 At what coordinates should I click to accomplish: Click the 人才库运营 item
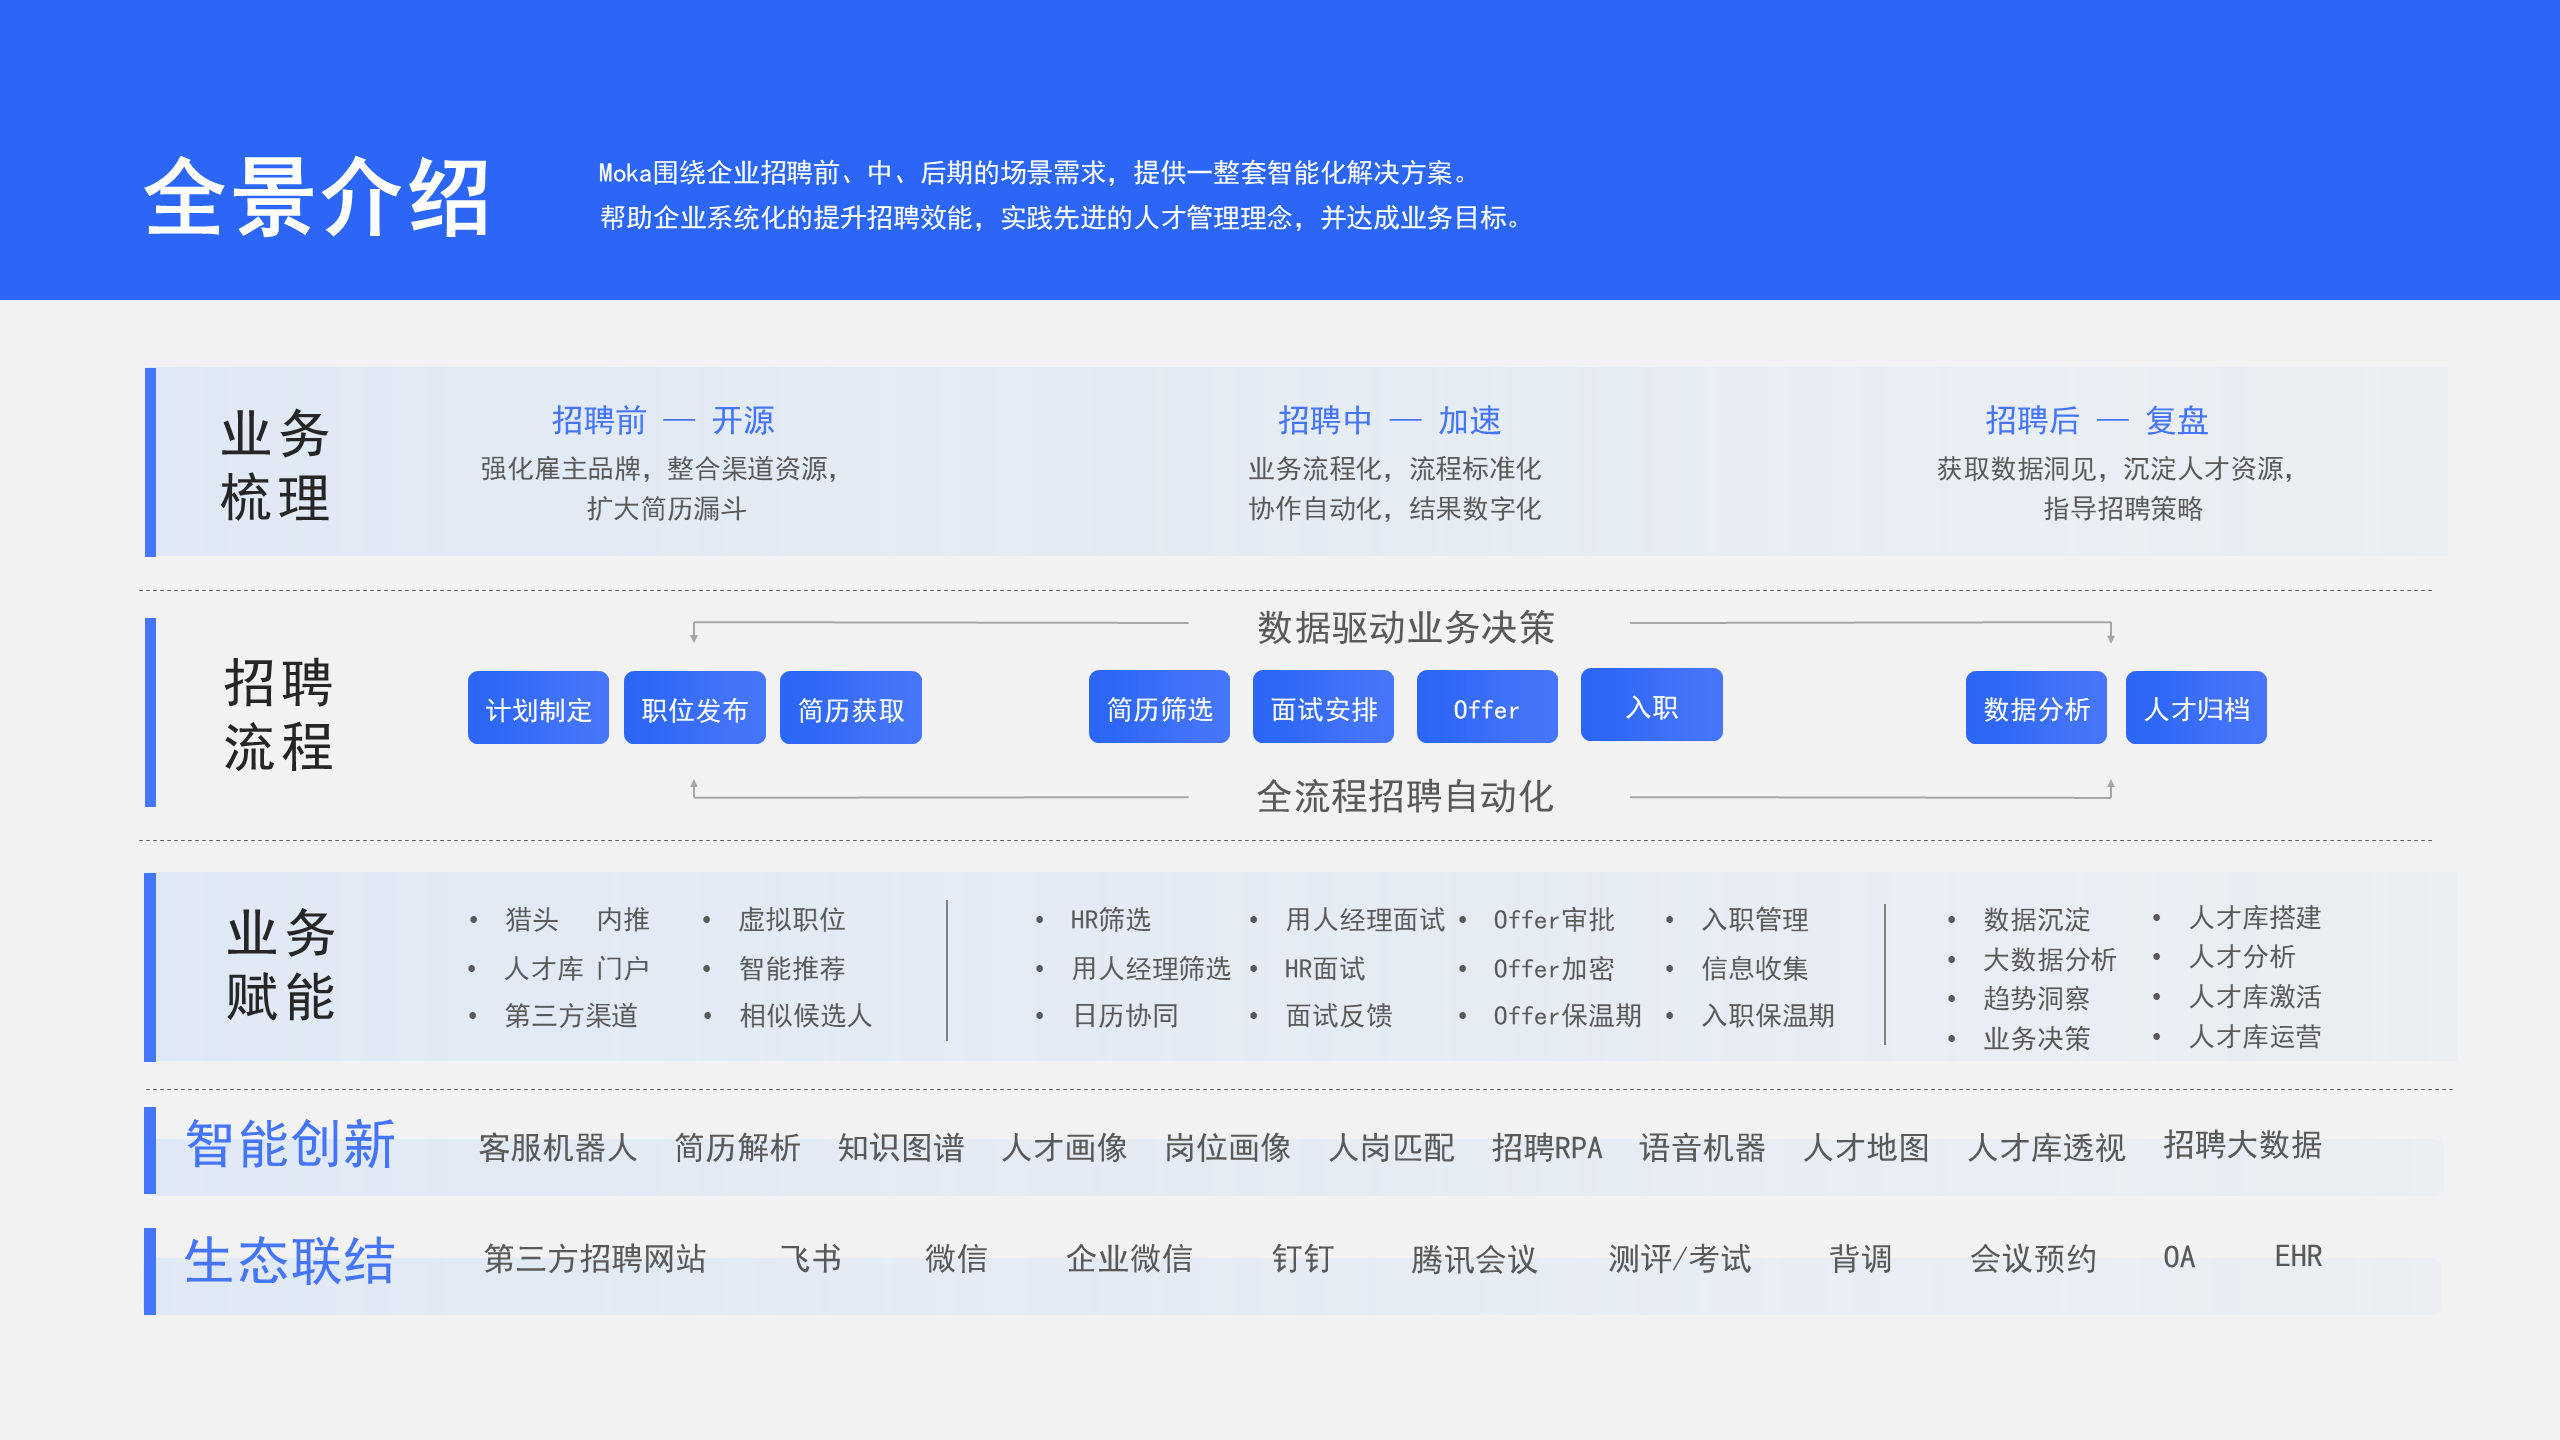click(2255, 1036)
